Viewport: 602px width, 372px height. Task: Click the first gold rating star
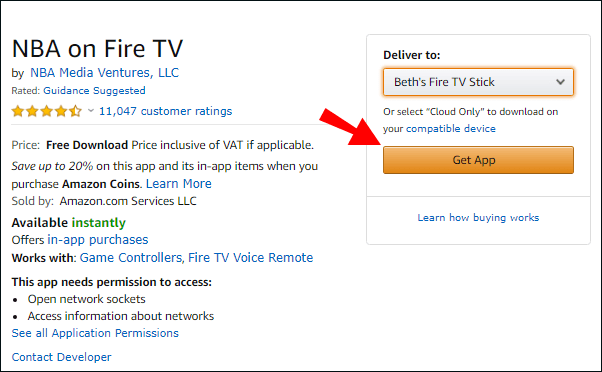(x=18, y=111)
